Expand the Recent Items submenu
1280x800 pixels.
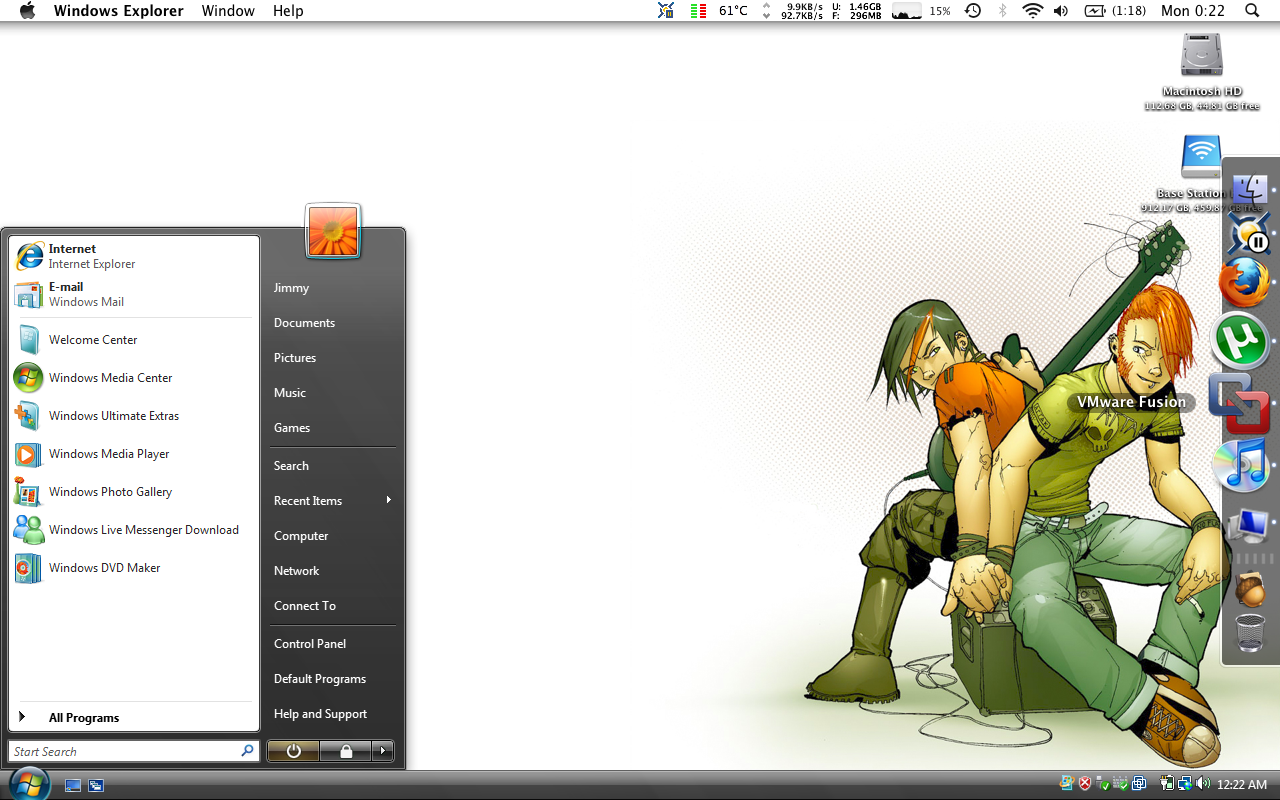[x=333, y=501]
